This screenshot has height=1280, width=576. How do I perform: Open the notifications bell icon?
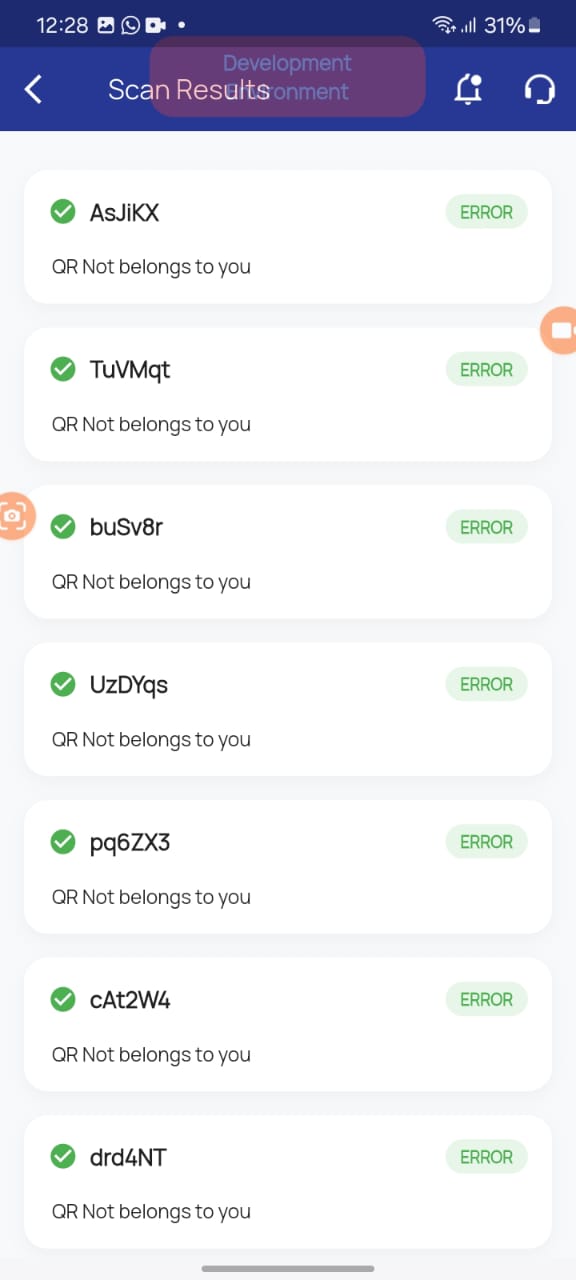(468, 89)
